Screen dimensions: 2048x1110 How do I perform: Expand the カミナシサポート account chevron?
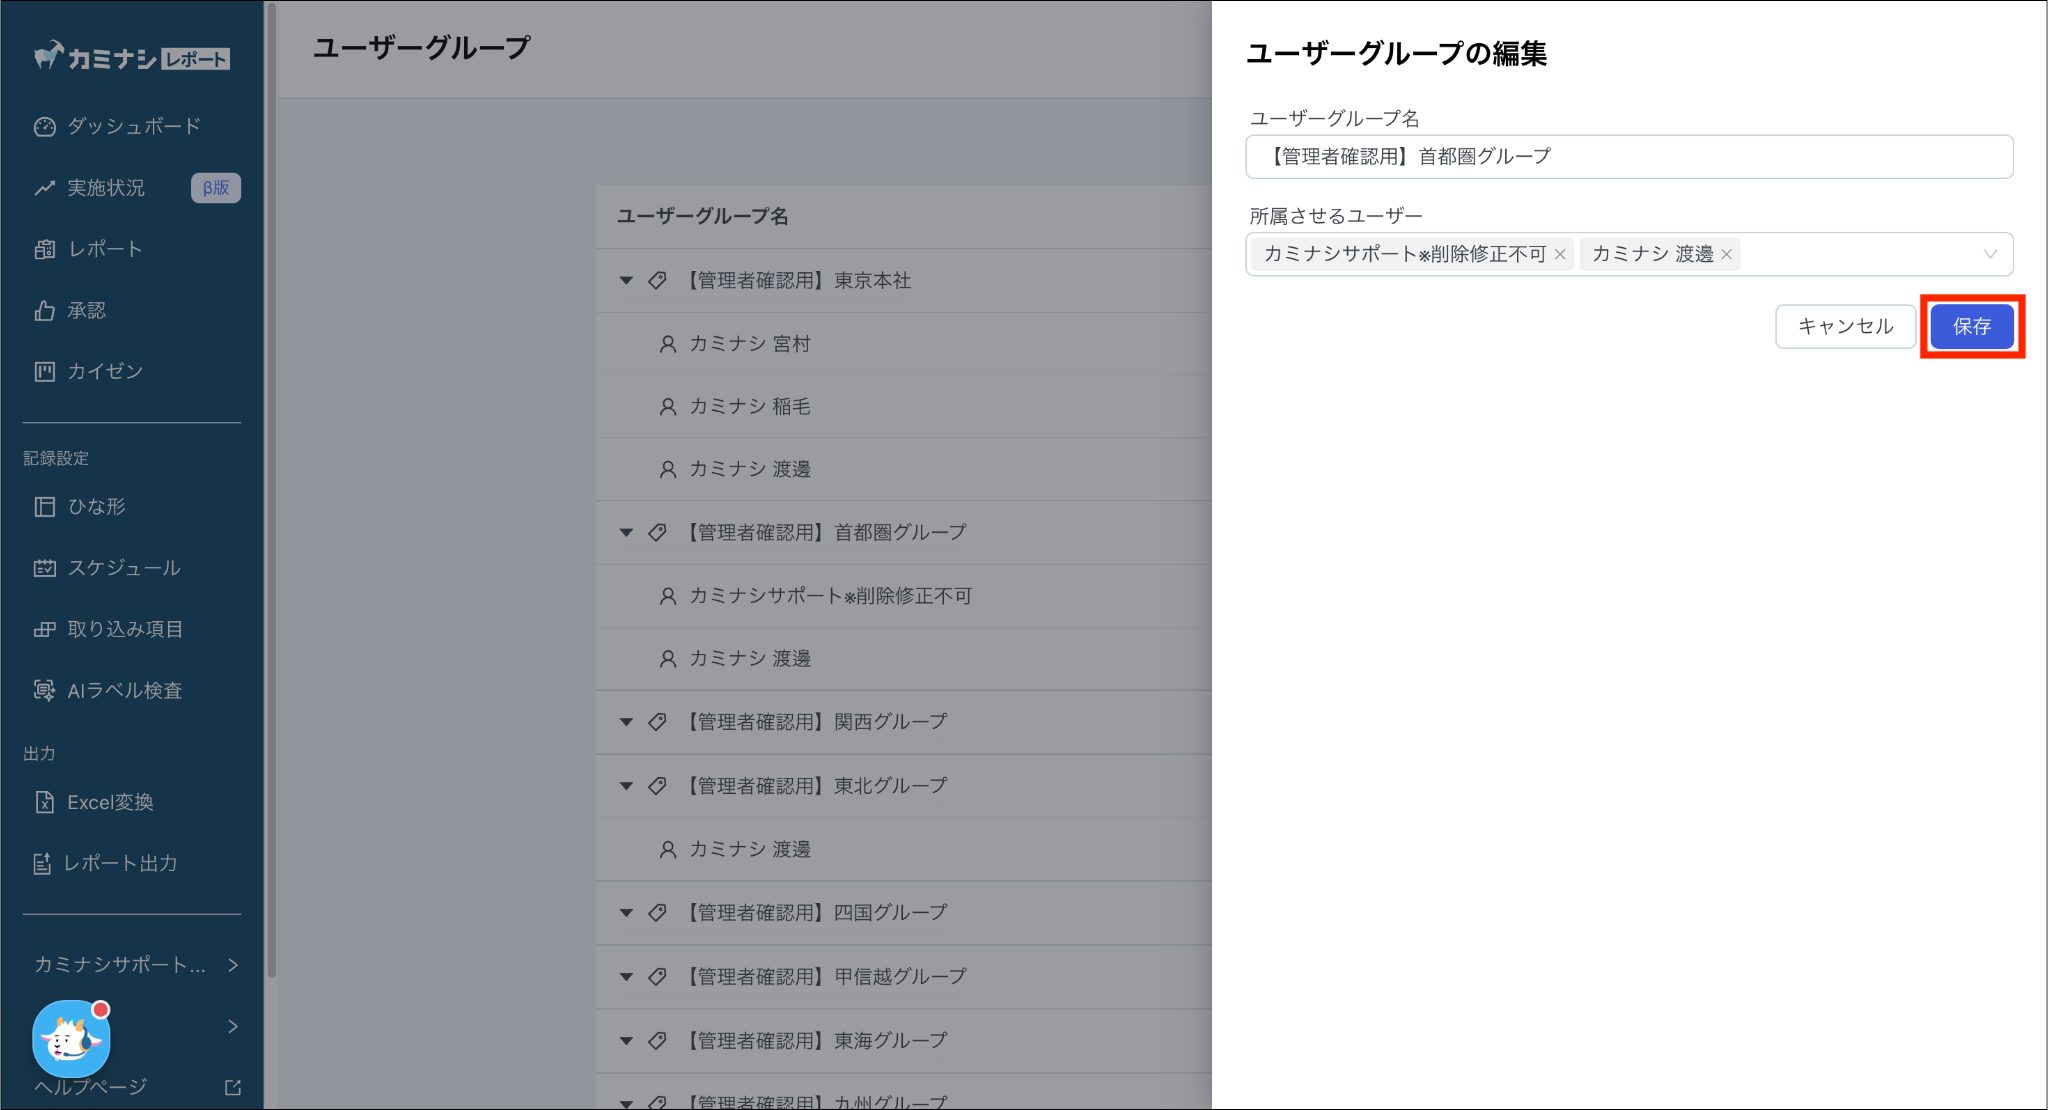(x=232, y=965)
